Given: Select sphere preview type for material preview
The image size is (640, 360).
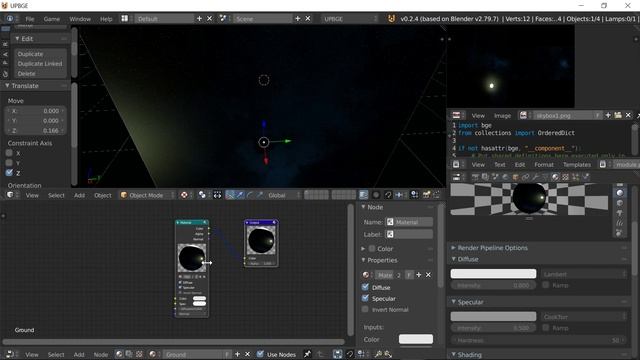Looking at the screenshot, I should tap(620, 193).
